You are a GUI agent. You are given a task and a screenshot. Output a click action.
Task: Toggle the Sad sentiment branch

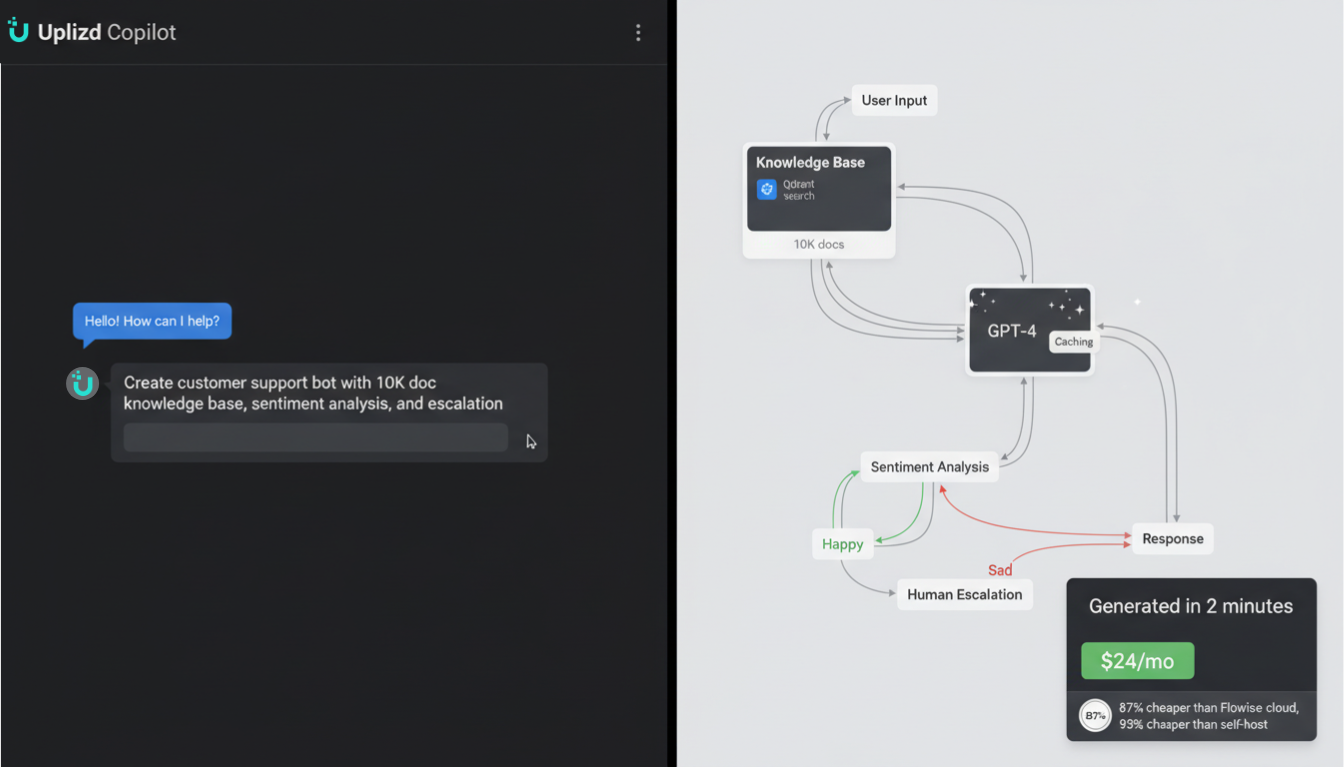click(x=1000, y=570)
